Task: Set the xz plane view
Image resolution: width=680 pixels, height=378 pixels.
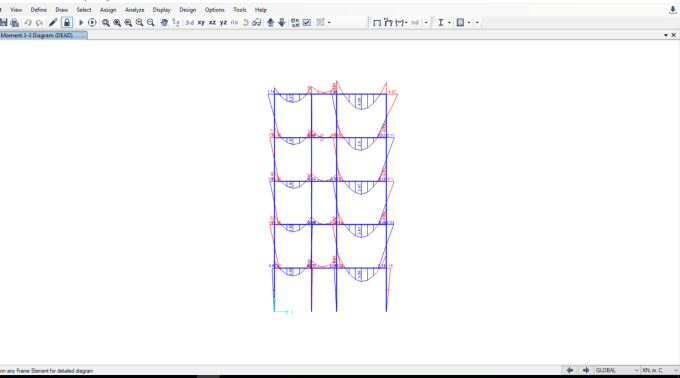Action: pyautogui.click(x=212, y=23)
